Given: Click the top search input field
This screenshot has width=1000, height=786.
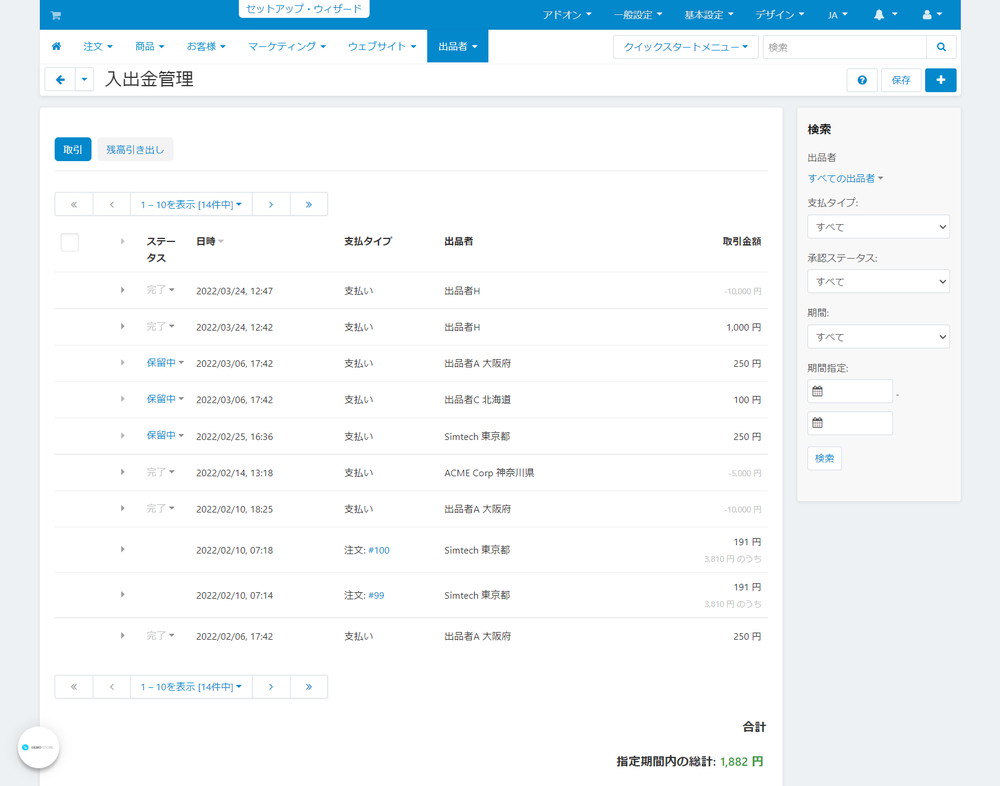Looking at the screenshot, I should click(844, 47).
